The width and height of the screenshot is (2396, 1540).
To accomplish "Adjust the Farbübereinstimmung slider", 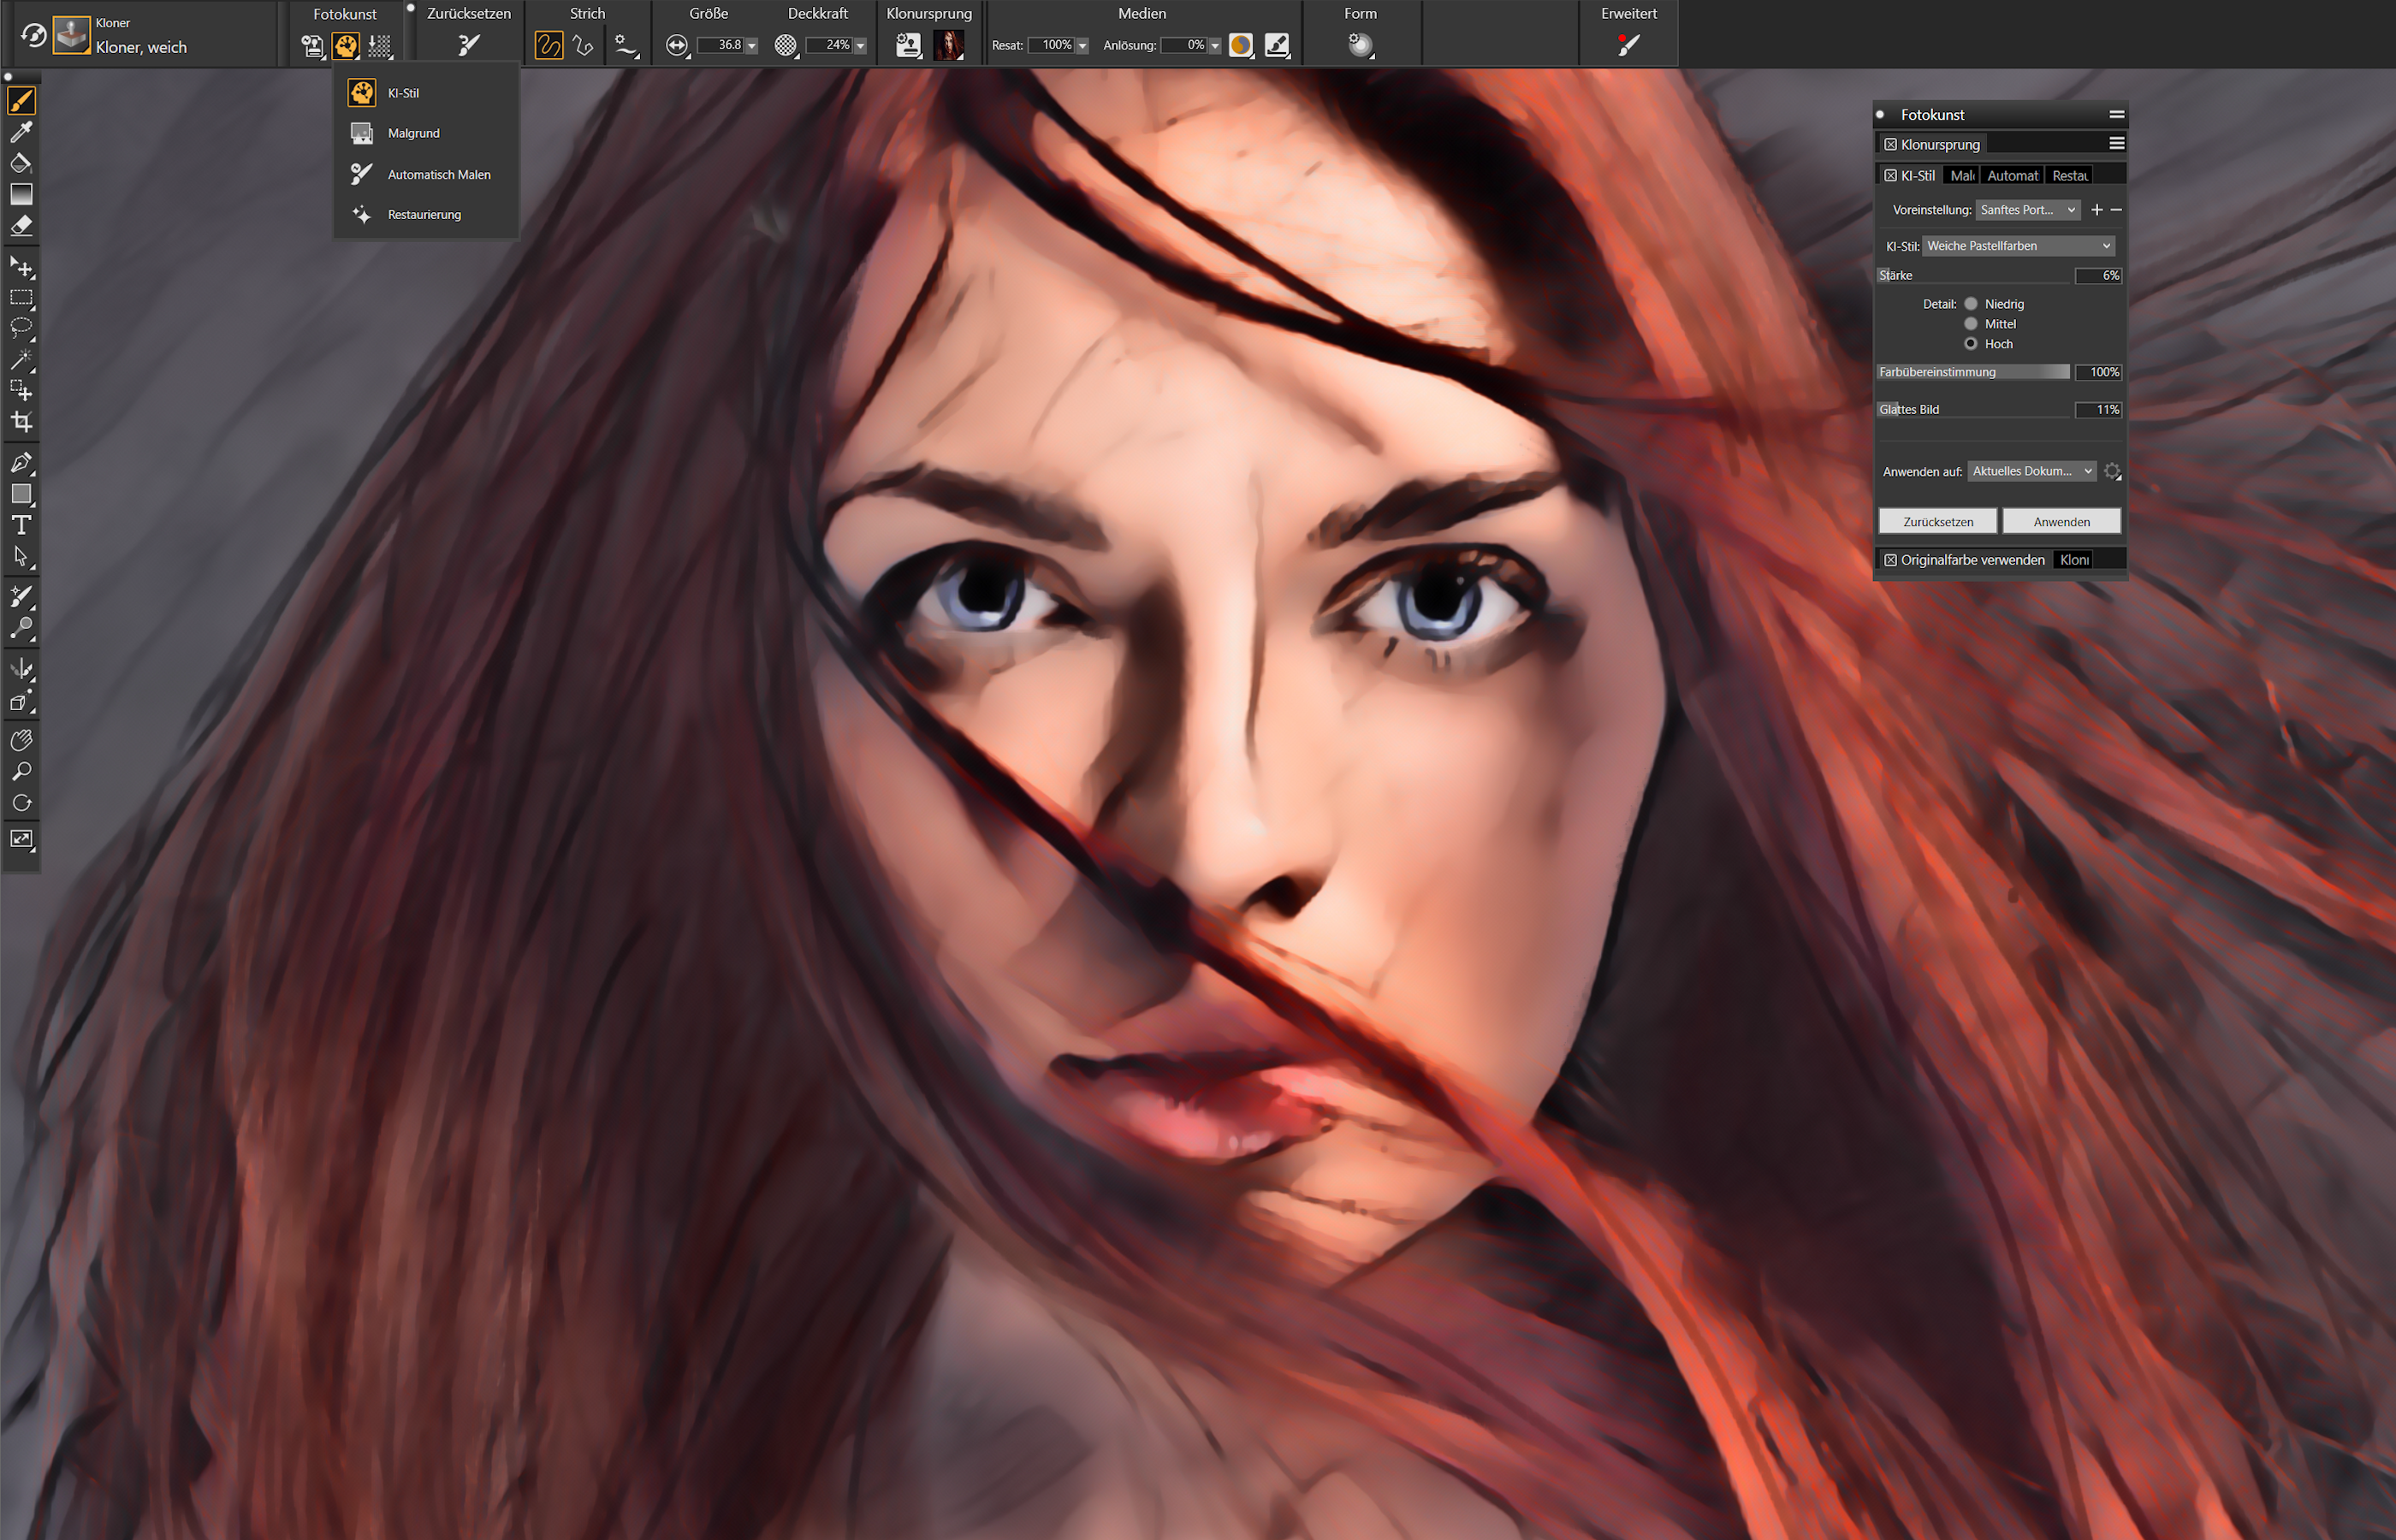I will click(x=1973, y=372).
